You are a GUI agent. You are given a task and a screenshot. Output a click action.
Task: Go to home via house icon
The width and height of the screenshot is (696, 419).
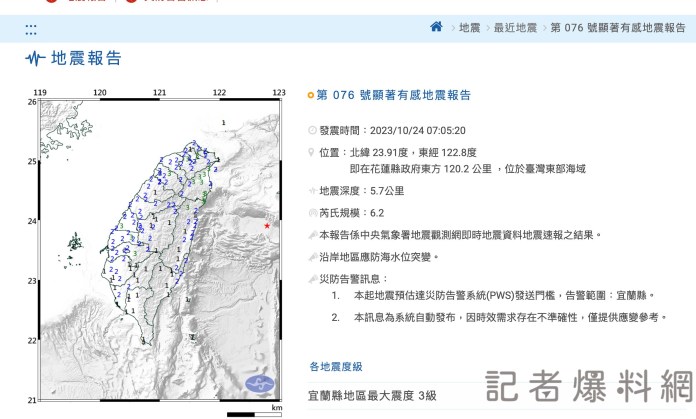tap(436, 27)
